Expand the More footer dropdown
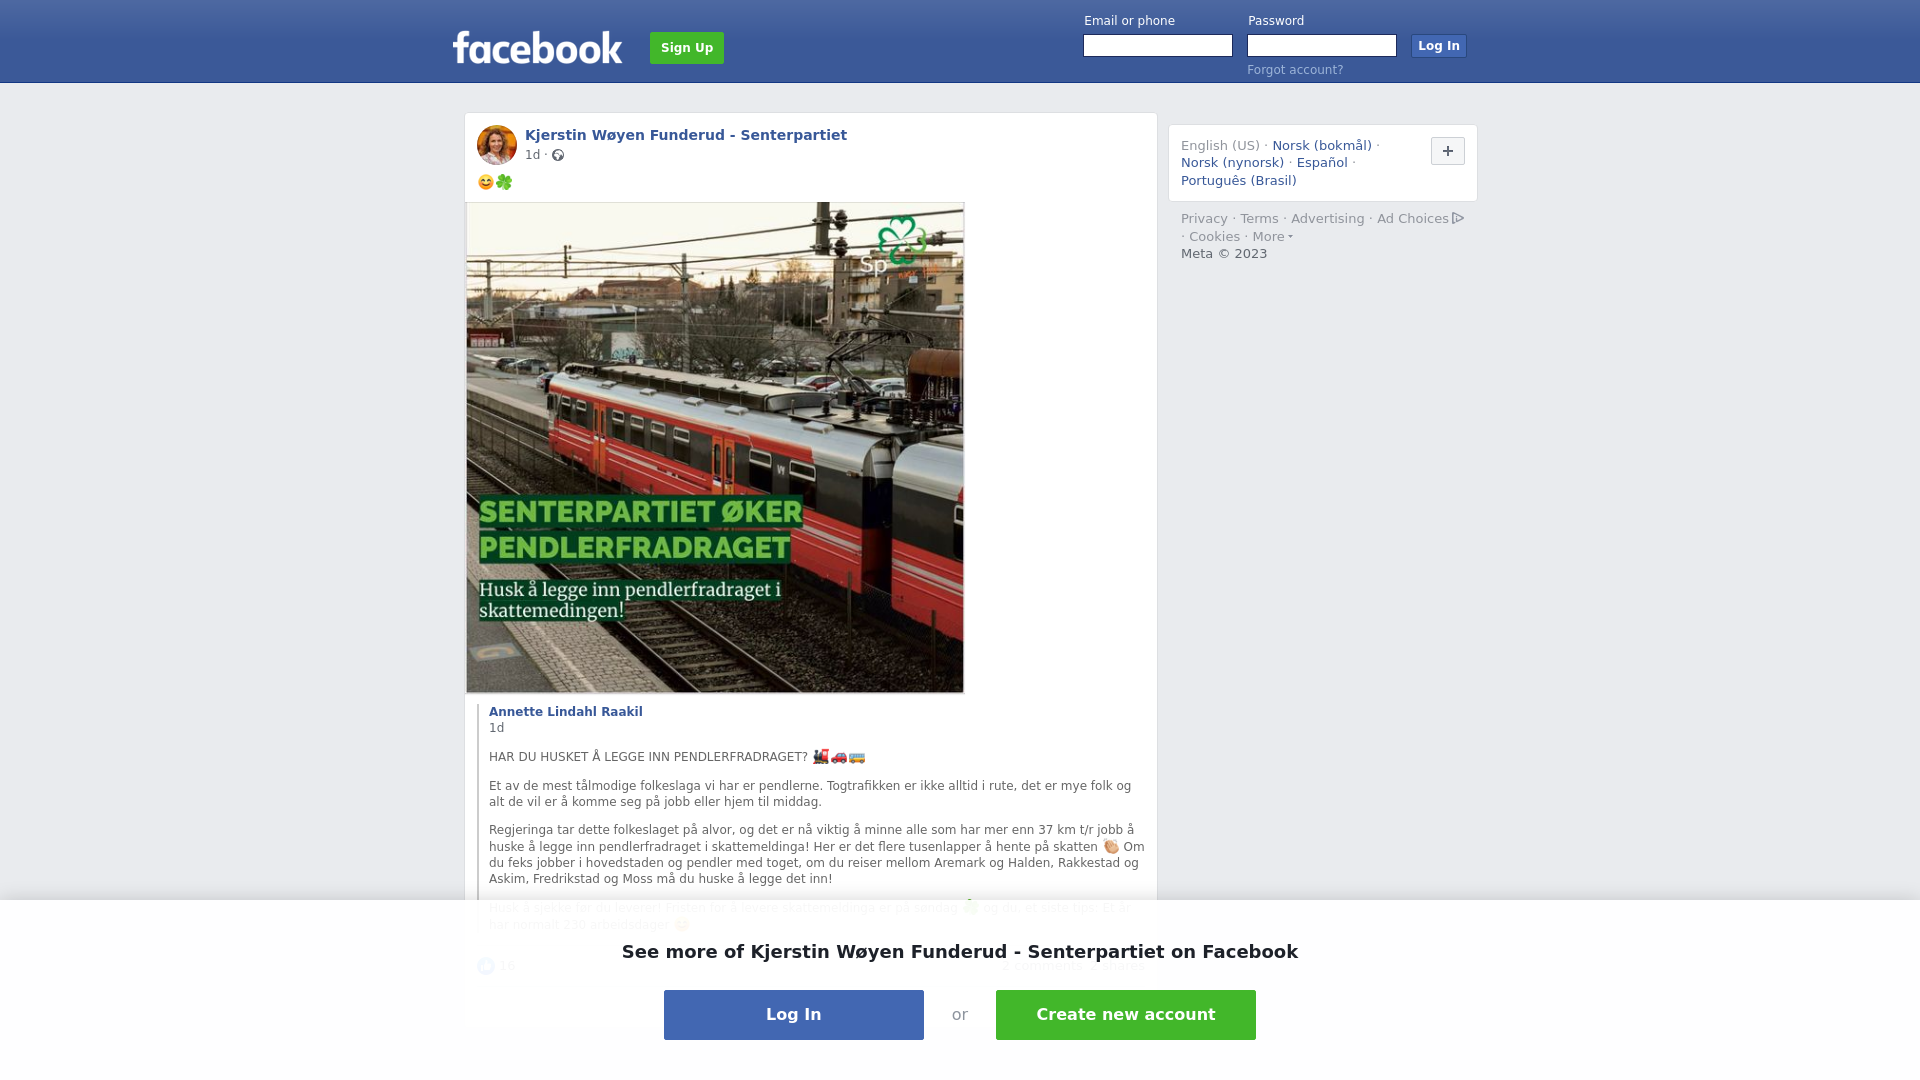Viewport: 1920px width, 1080px height. click(x=1272, y=237)
